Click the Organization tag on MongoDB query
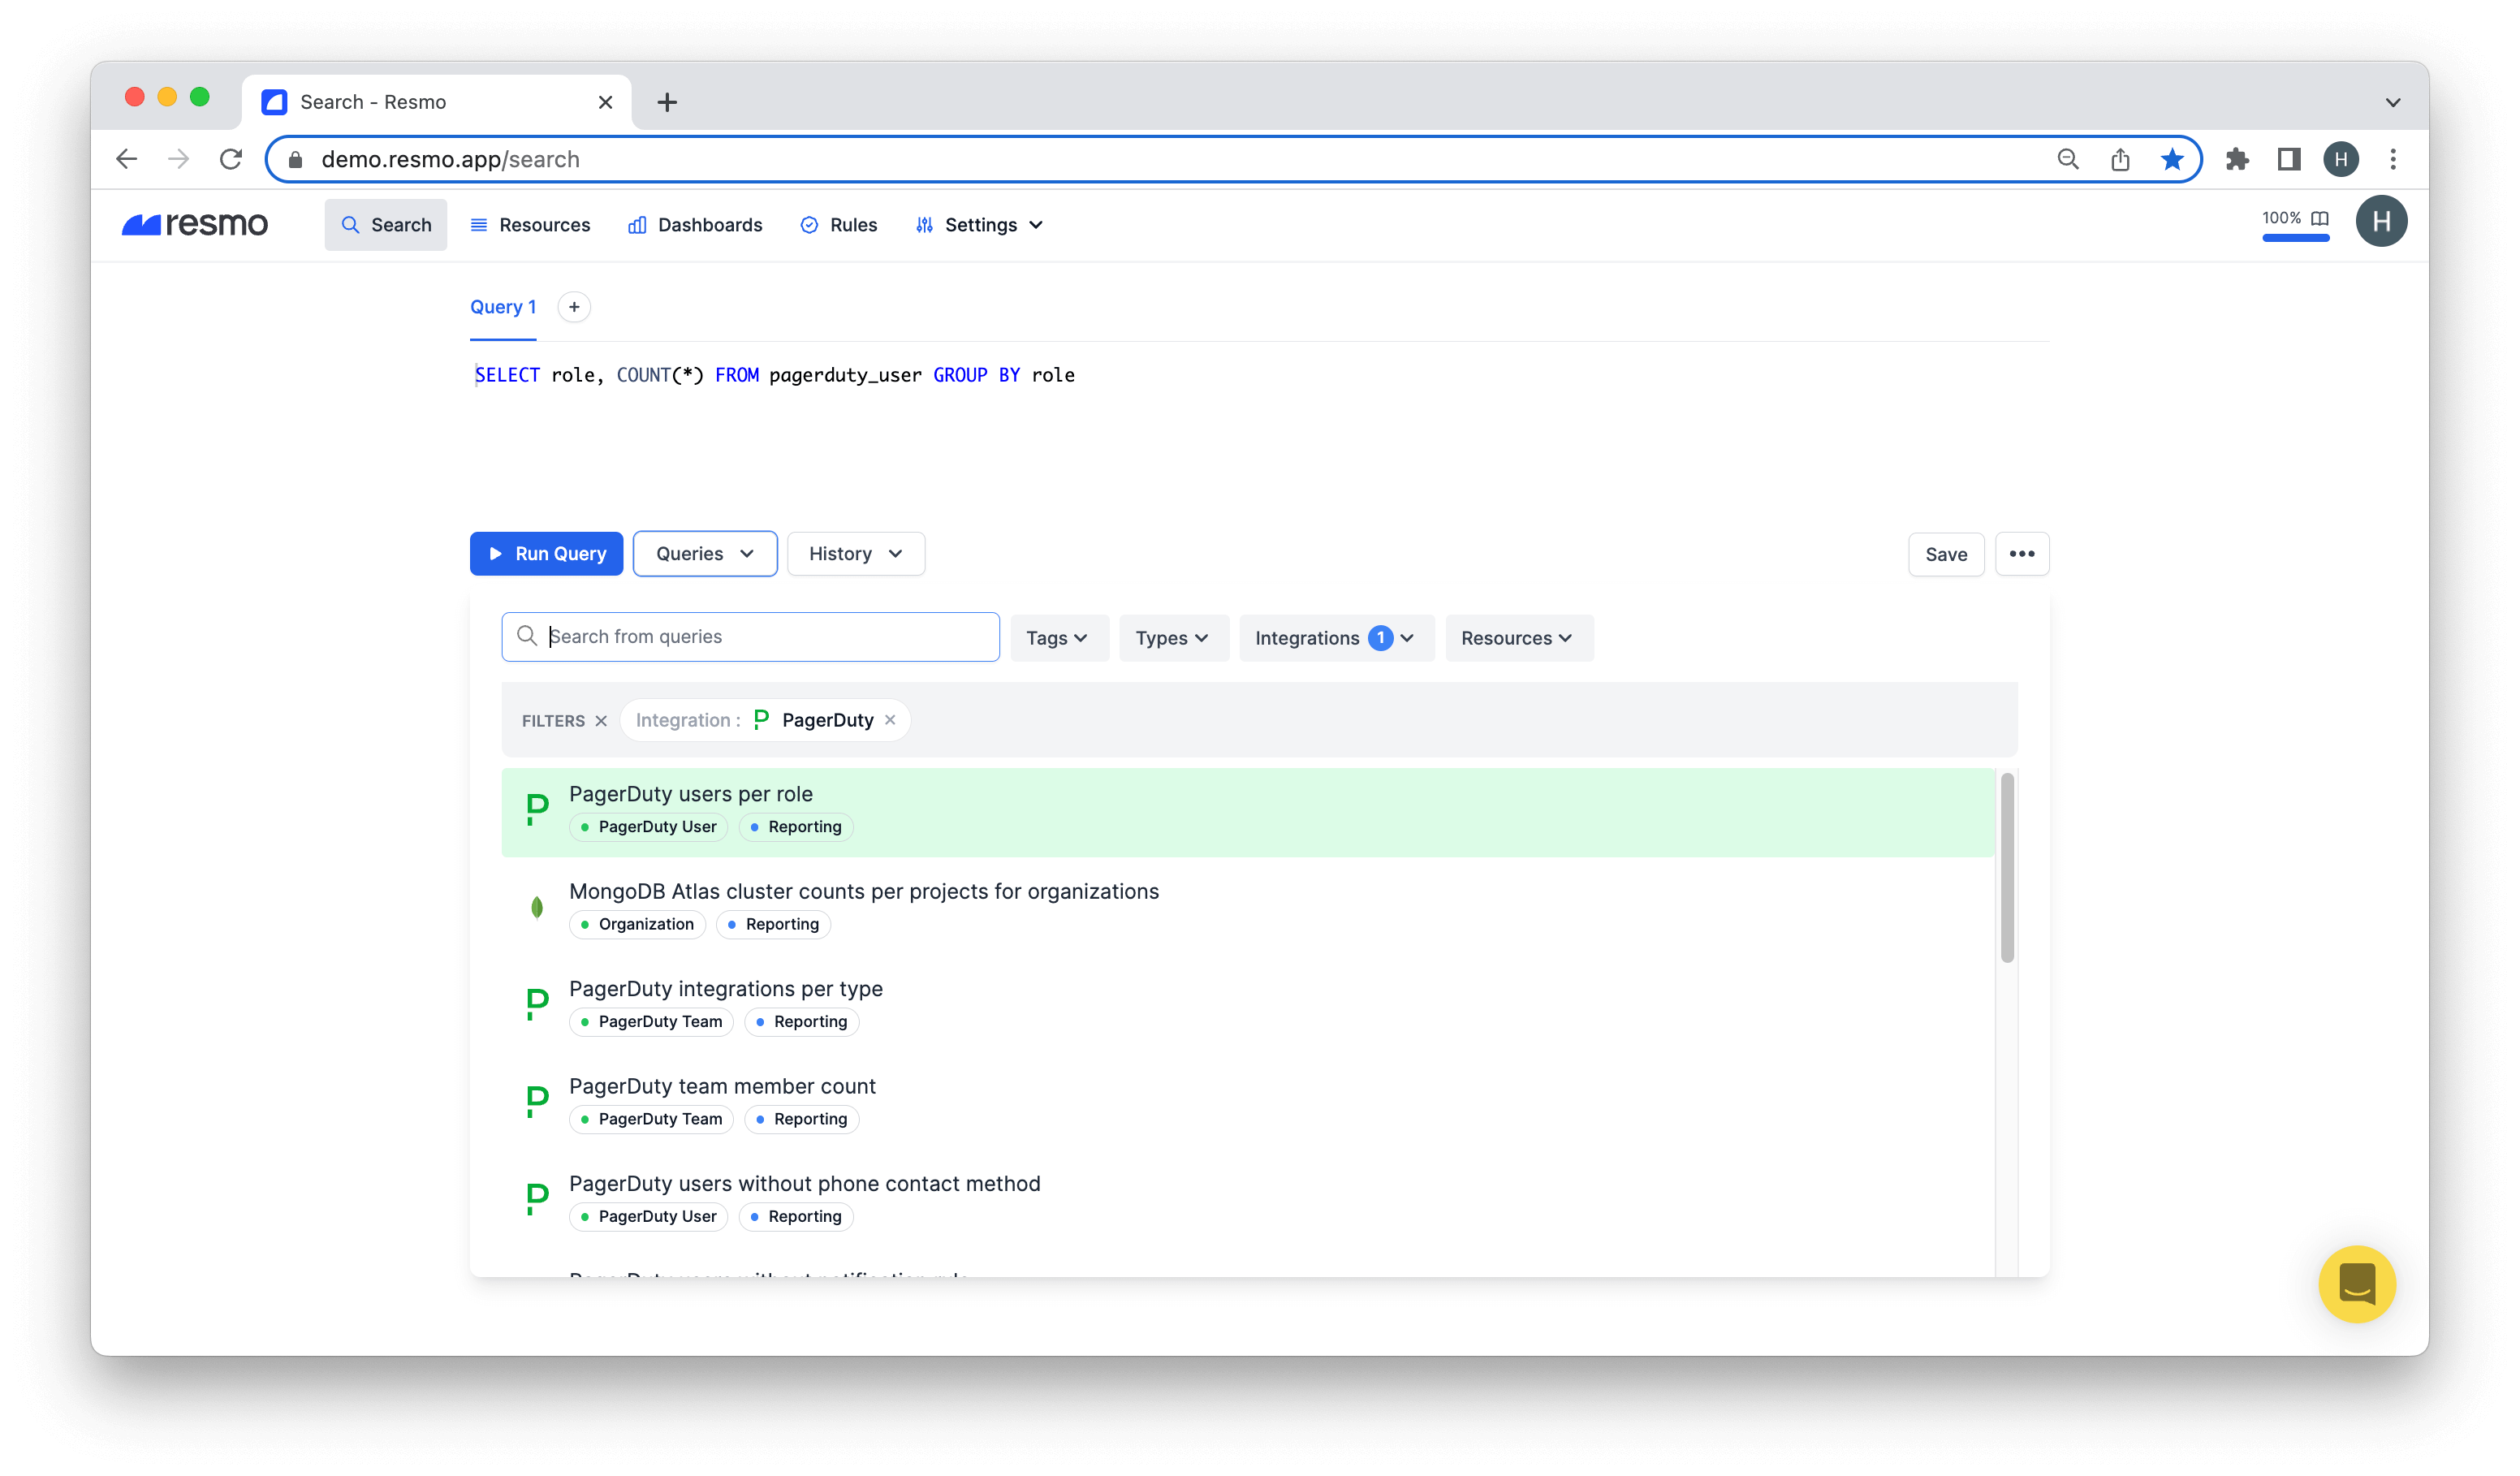Image resolution: width=2520 pixels, height=1476 pixels. pos(637,925)
